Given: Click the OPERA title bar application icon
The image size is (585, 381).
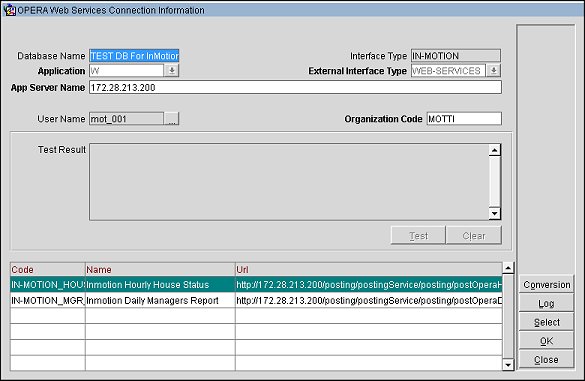Looking at the screenshot, I should click(x=9, y=10).
